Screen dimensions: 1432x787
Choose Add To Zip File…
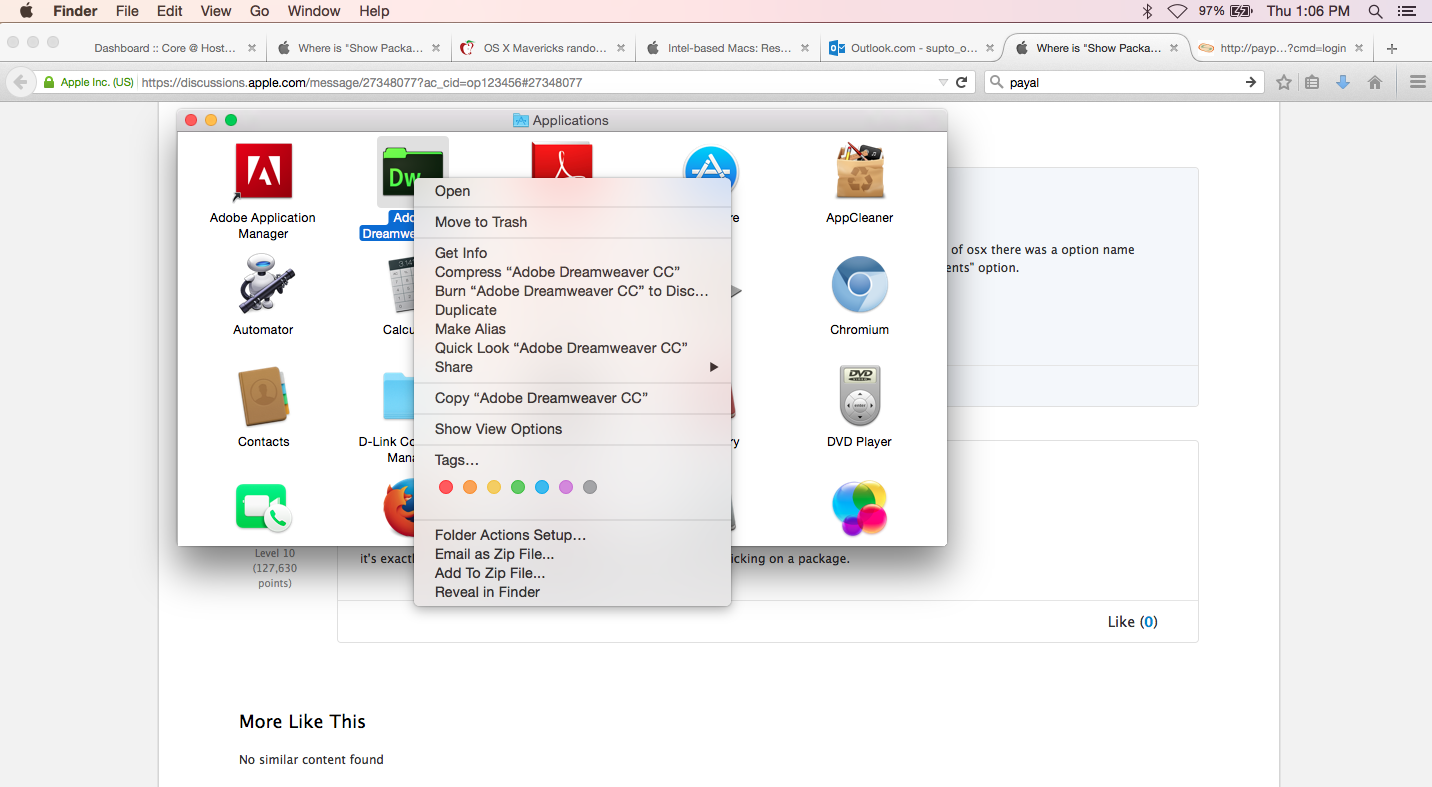(572, 573)
